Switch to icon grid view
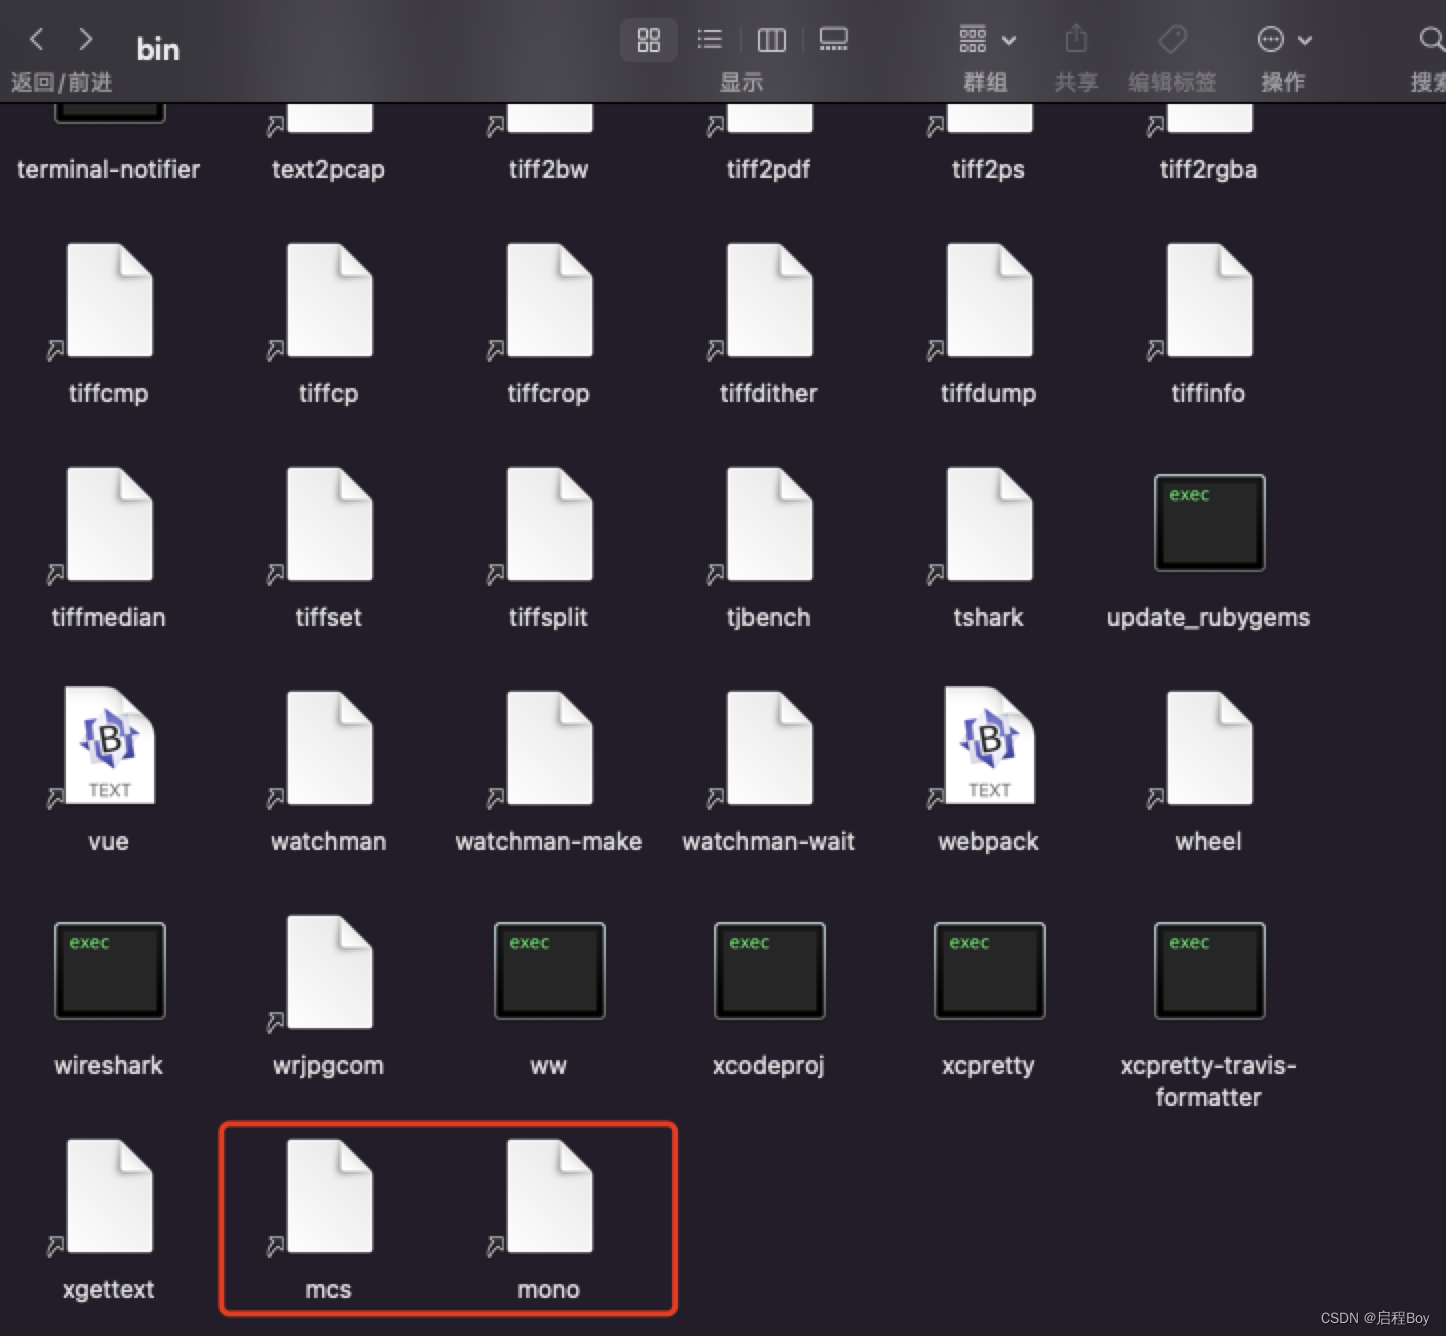 649,40
